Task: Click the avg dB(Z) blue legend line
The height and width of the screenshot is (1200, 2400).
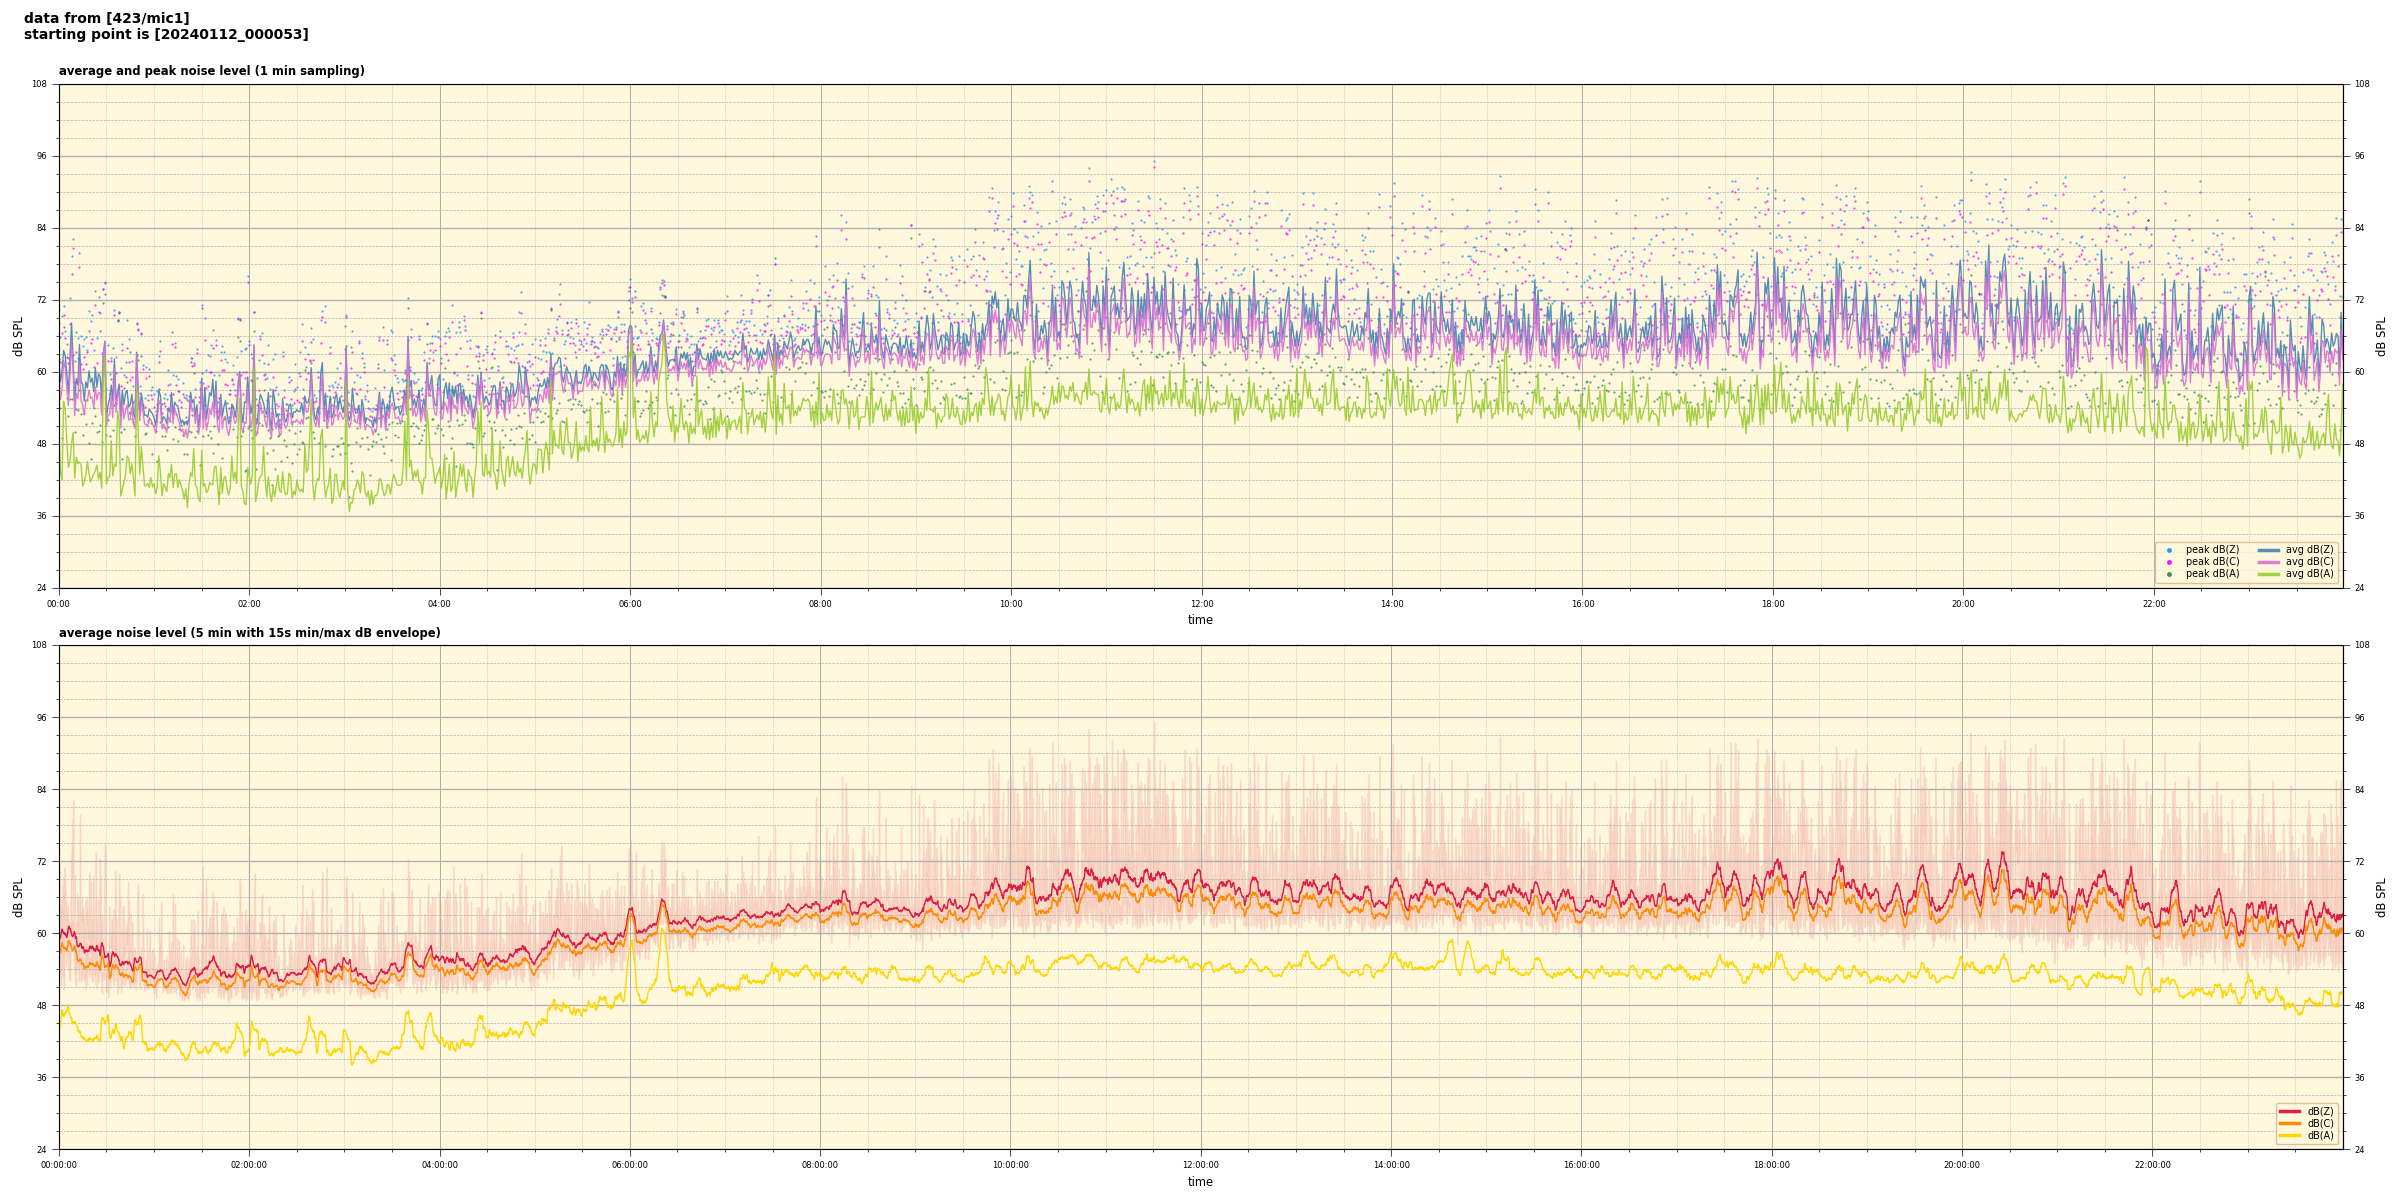Action: [2268, 550]
